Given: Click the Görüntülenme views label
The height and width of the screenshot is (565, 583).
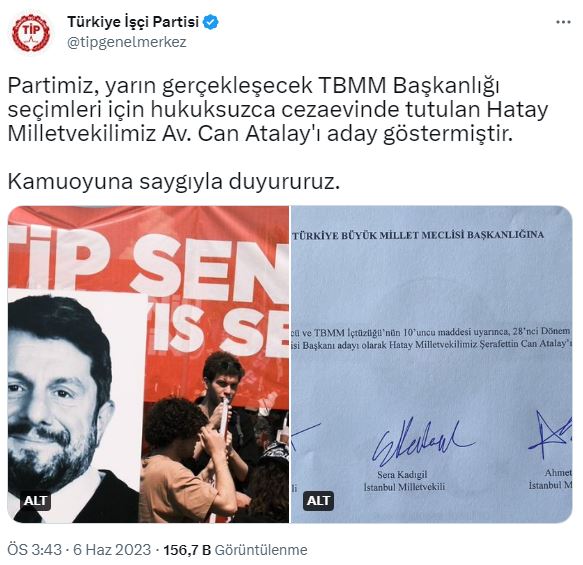Looking at the screenshot, I should click(x=261, y=550).
